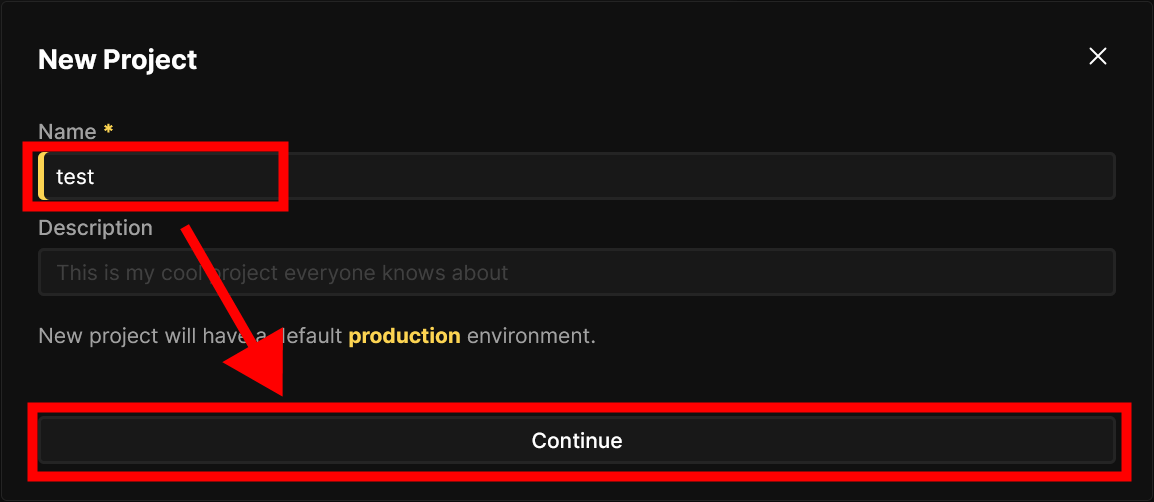Viewport: 1154px width, 502px height.
Task: Click the X icon in dialog header
Action: [1097, 57]
